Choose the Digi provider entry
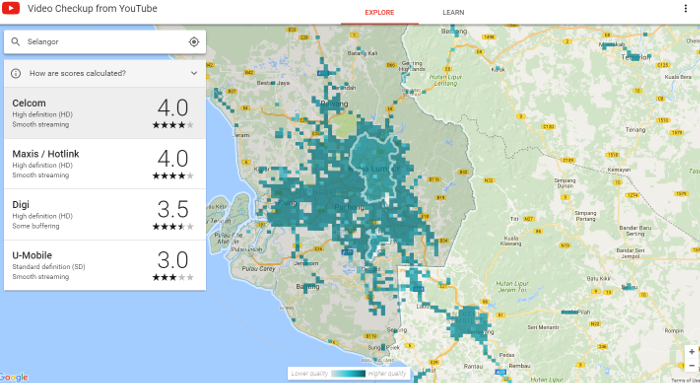This screenshot has height=383, width=700. 105,215
